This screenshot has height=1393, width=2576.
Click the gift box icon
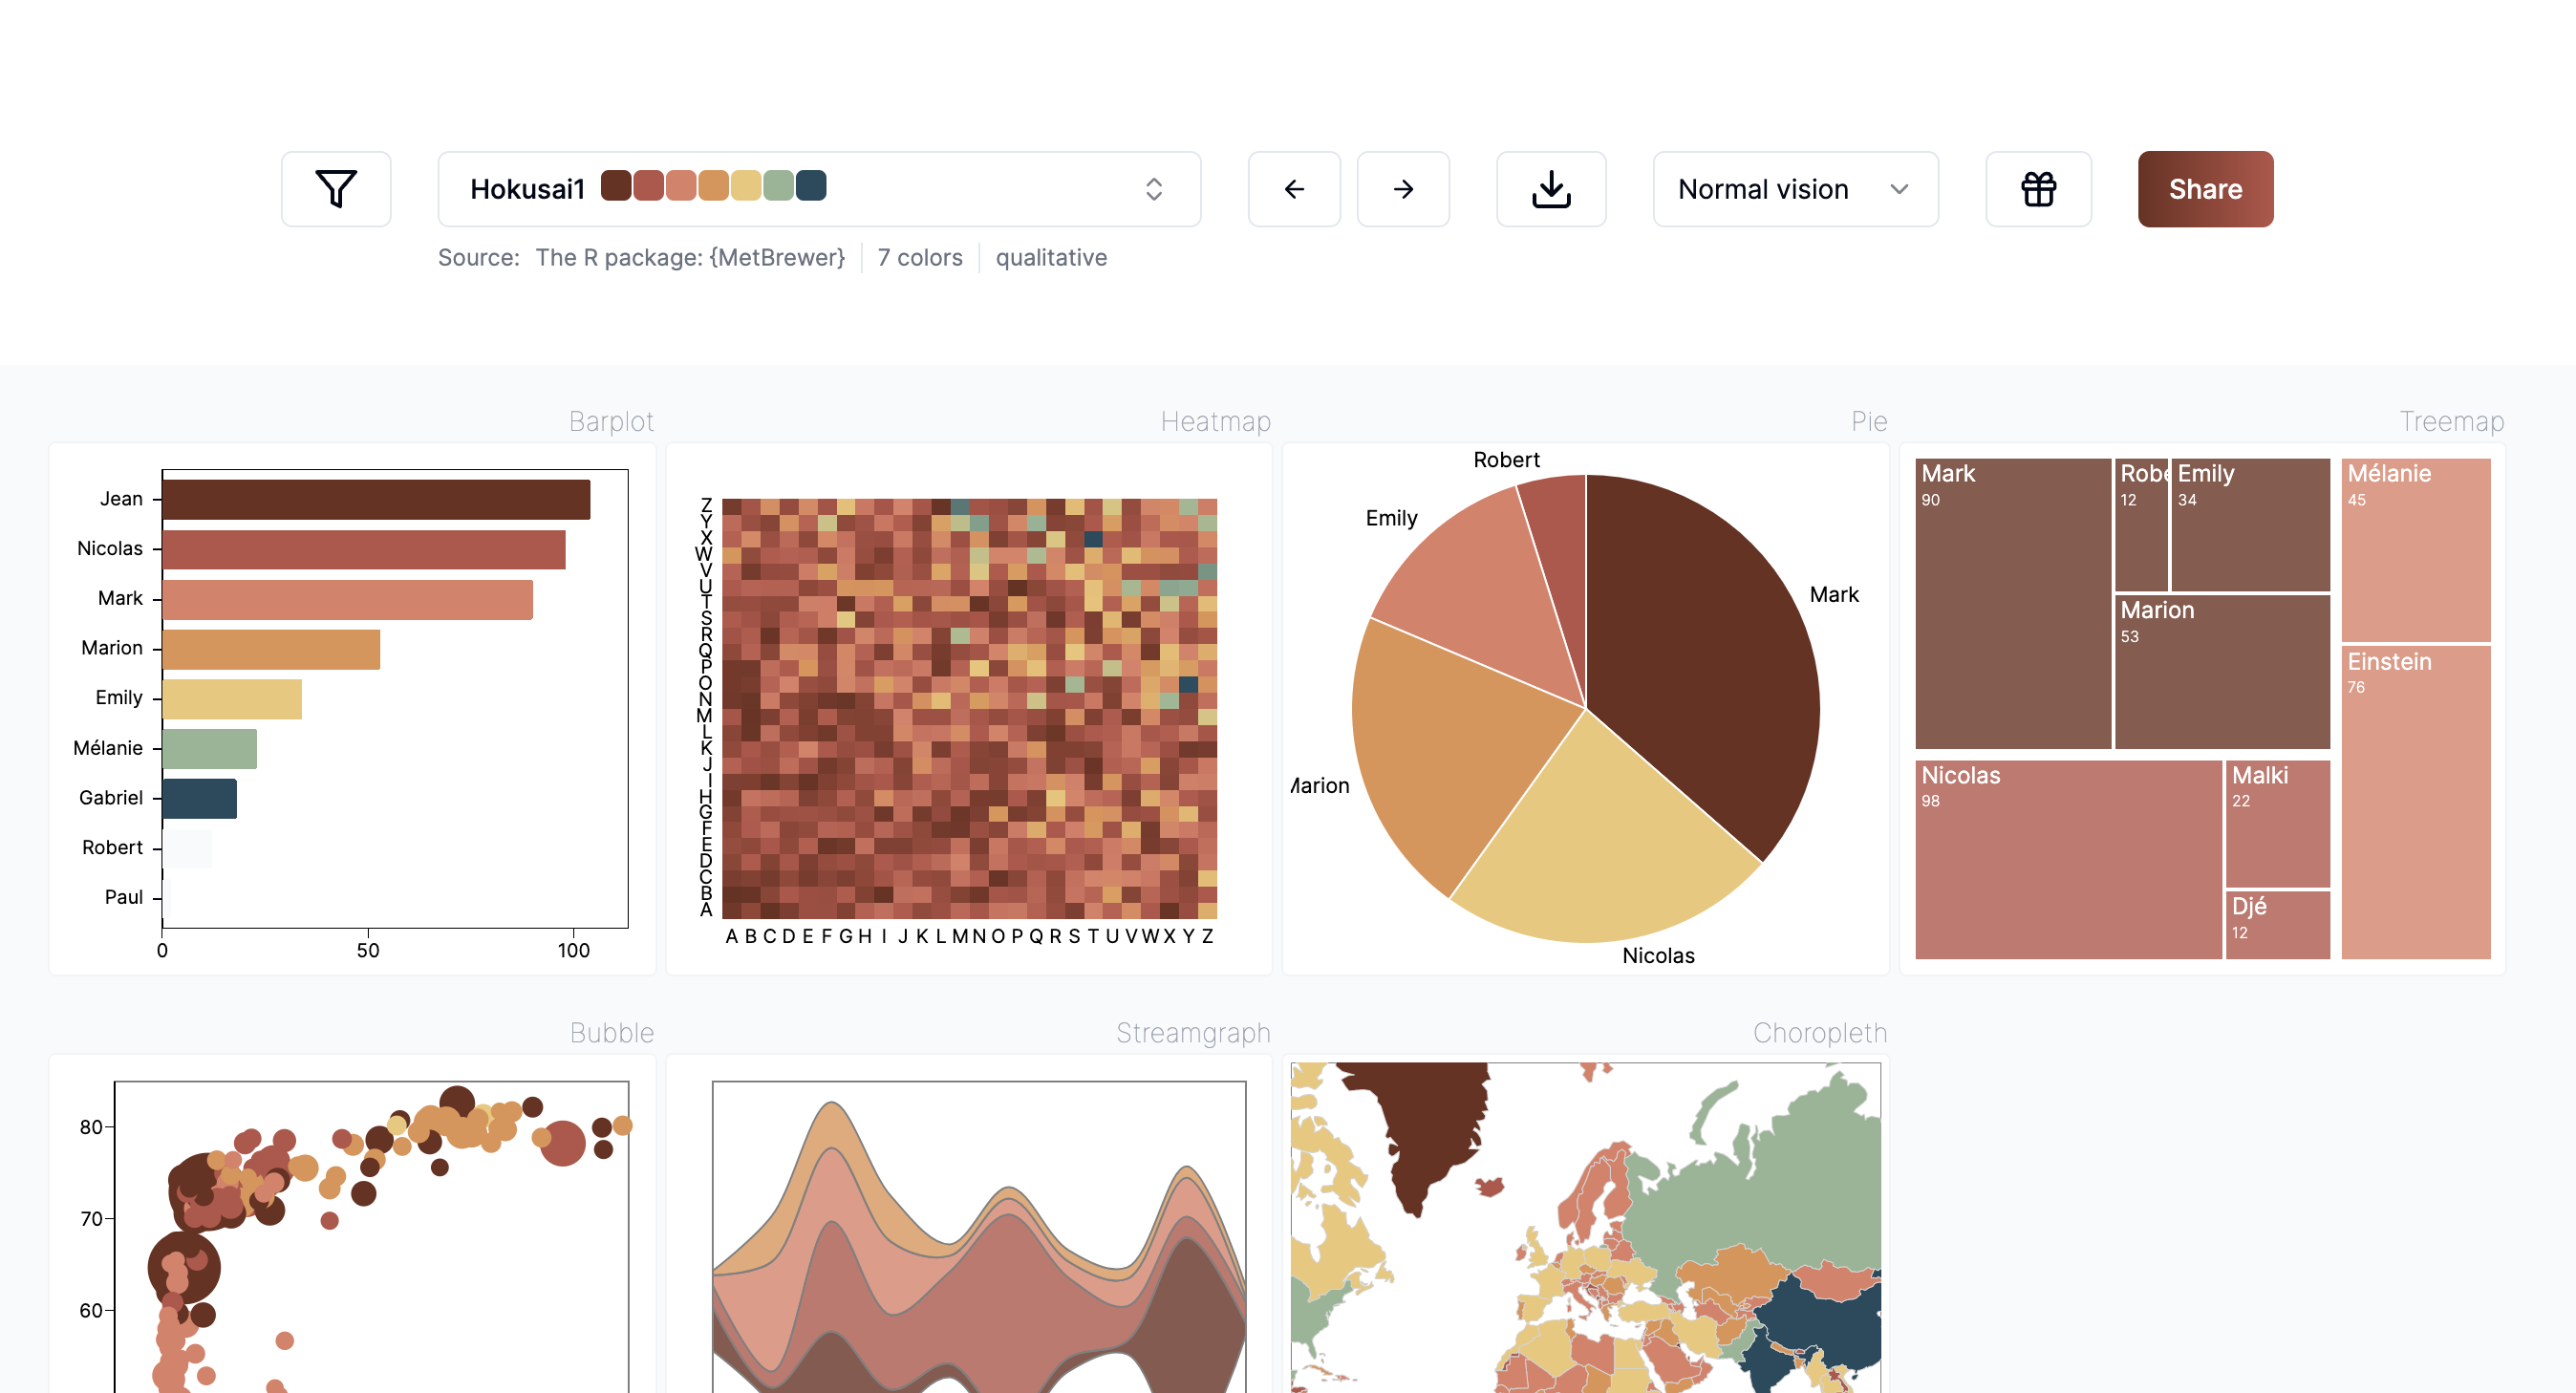2037,189
